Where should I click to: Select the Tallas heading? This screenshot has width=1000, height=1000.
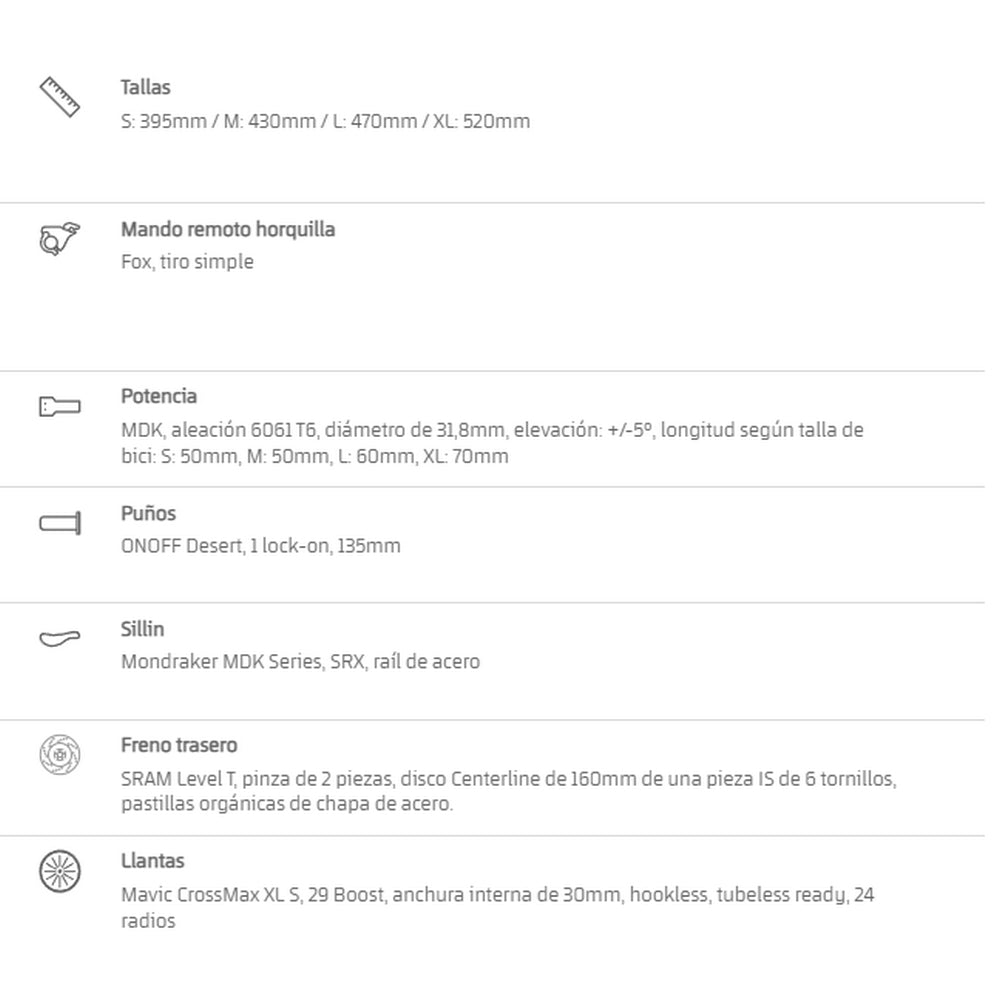145,87
